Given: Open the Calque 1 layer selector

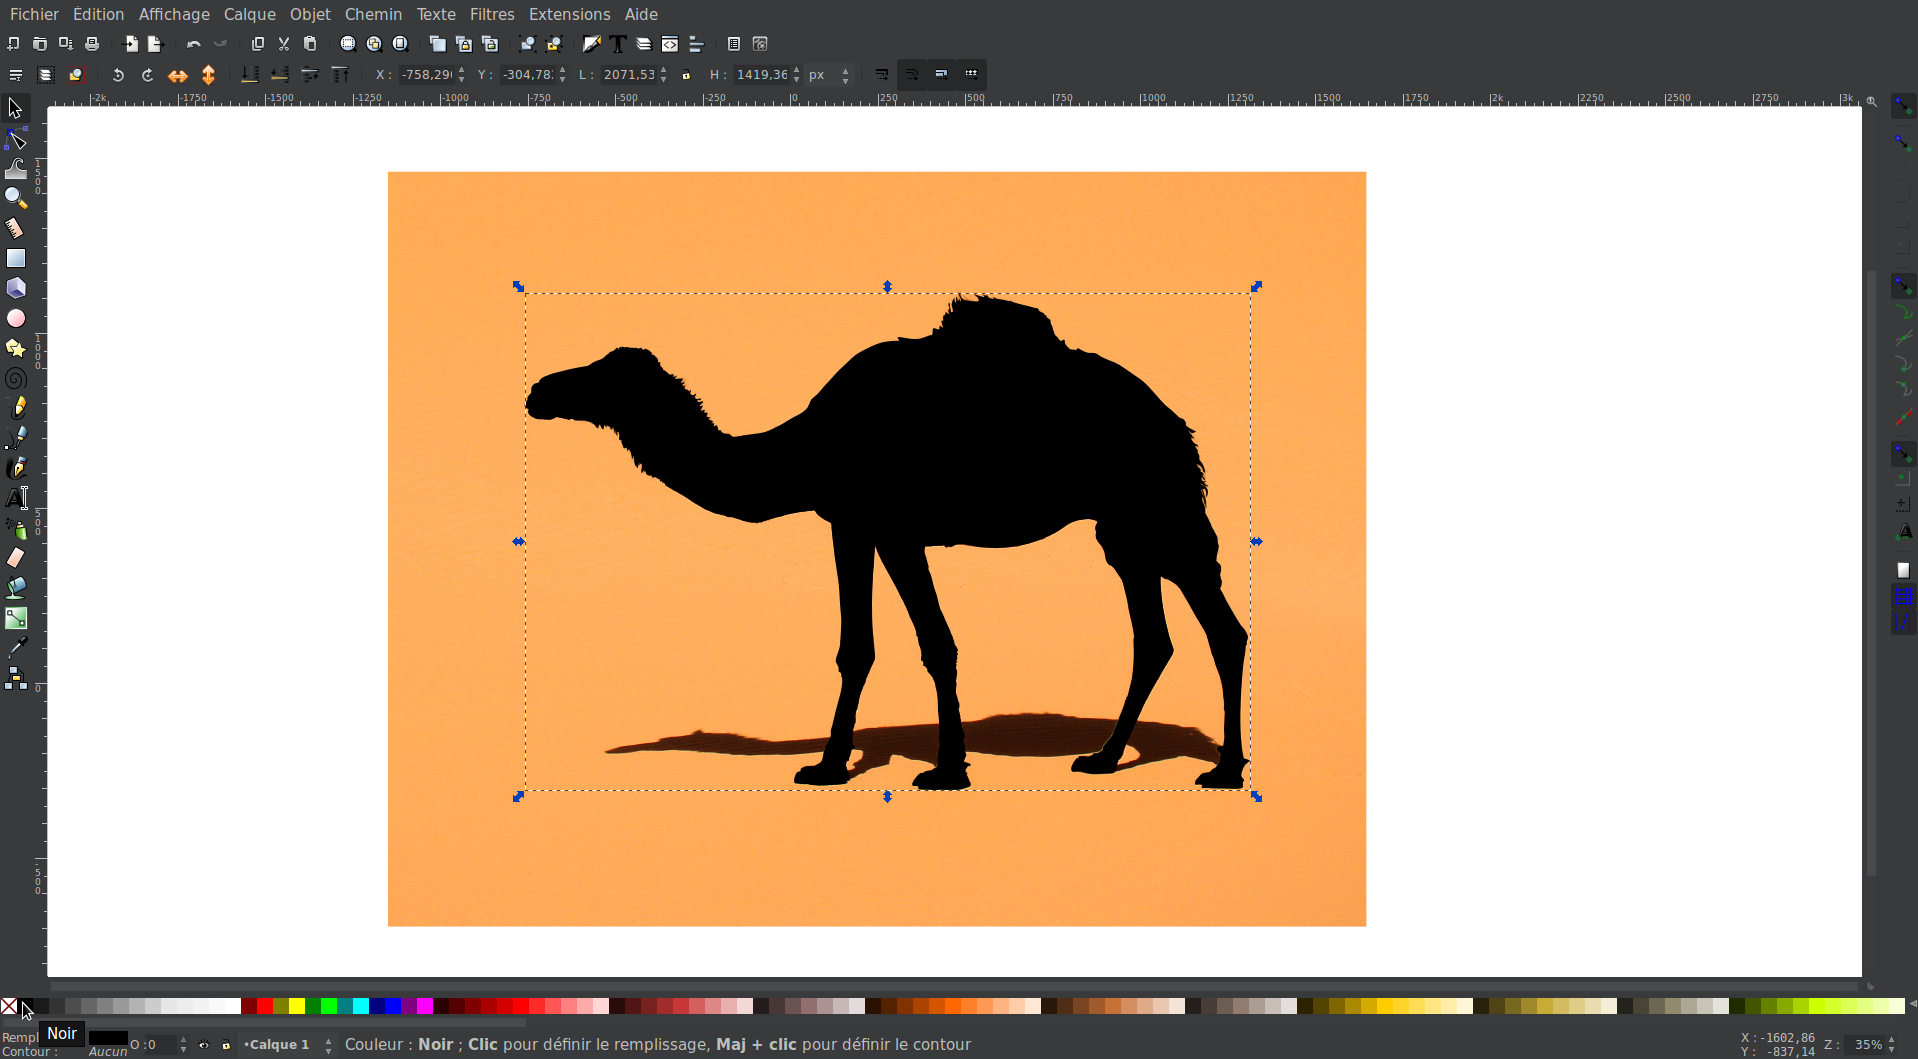Looking at the screenshot, I should coord(285,1045).
